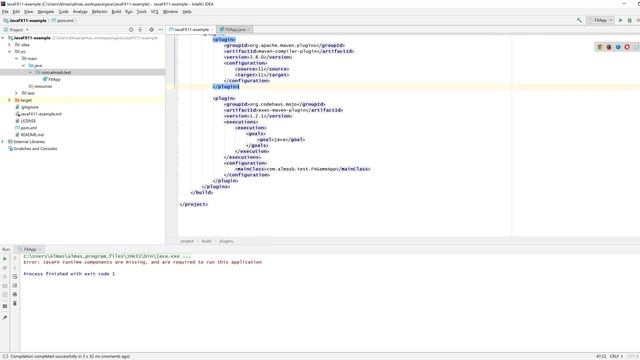
Task: Select the FXApp tab in Run panel
Action: pyautogui.click(x=29, y=249)
